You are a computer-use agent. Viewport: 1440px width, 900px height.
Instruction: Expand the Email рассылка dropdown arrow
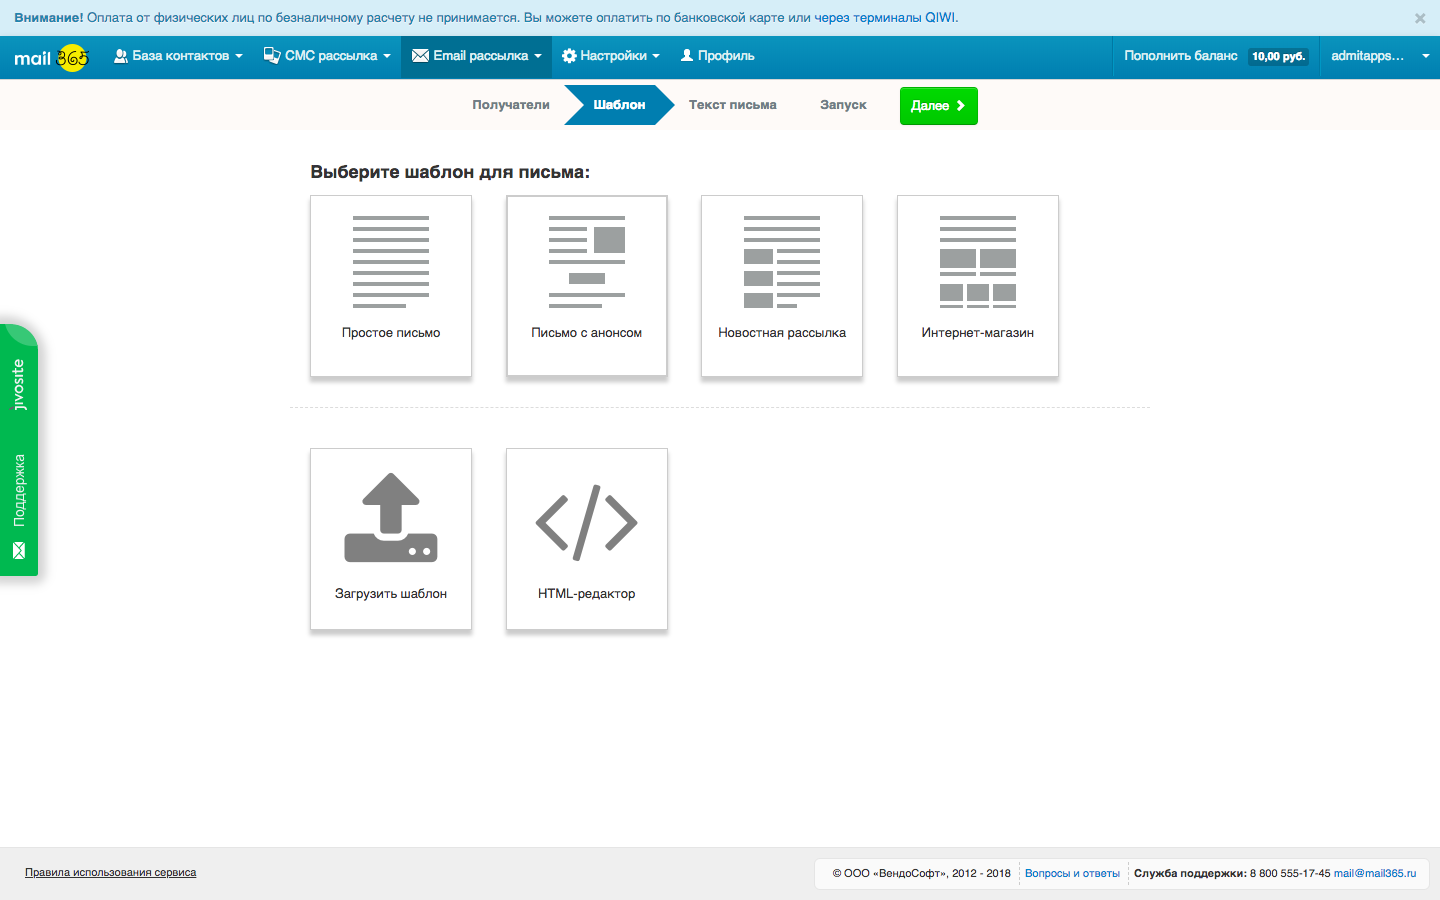538,57
